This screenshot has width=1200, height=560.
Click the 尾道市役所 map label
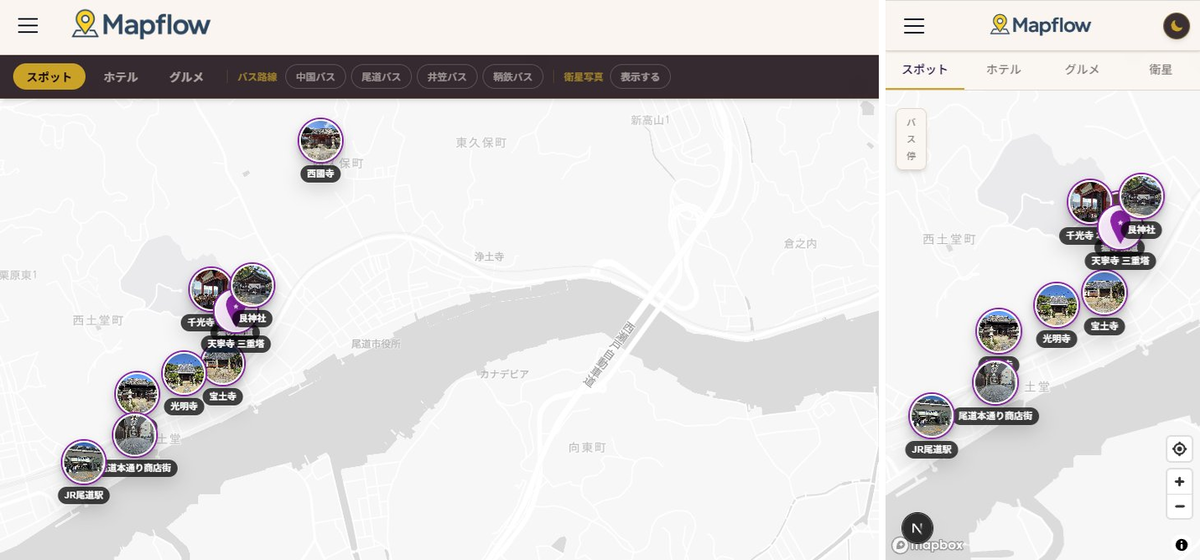point(376,343)
